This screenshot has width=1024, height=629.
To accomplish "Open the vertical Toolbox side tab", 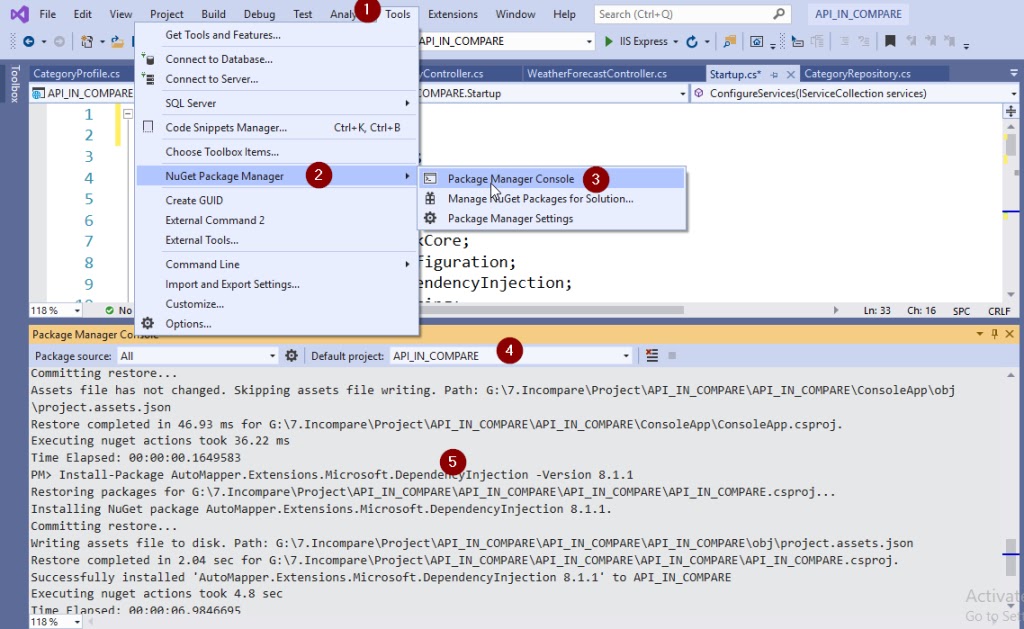I will pos(14,84).
